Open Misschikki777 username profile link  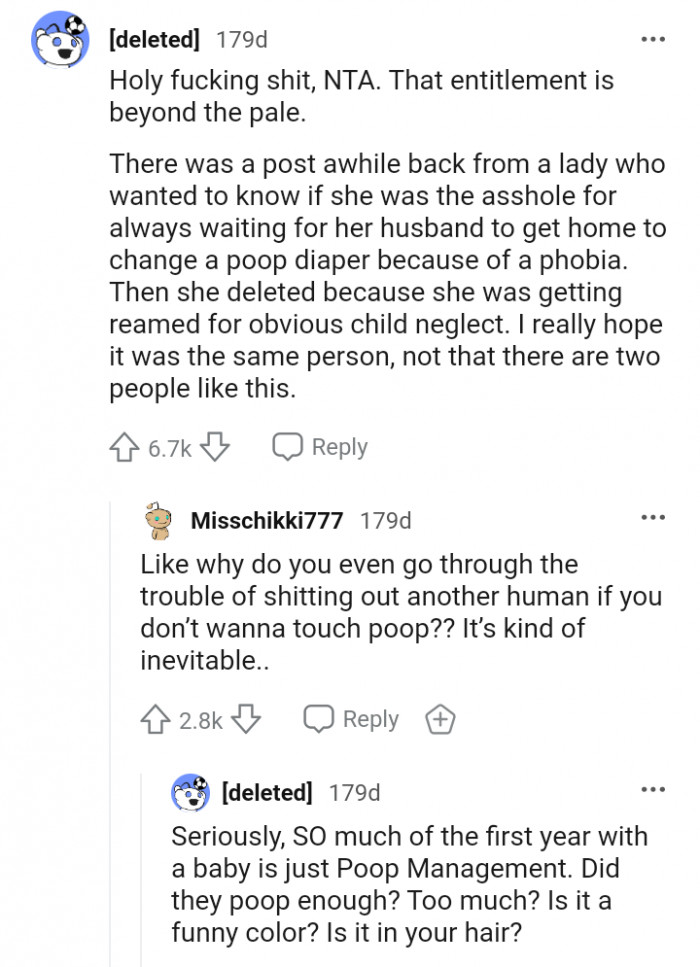266,521
